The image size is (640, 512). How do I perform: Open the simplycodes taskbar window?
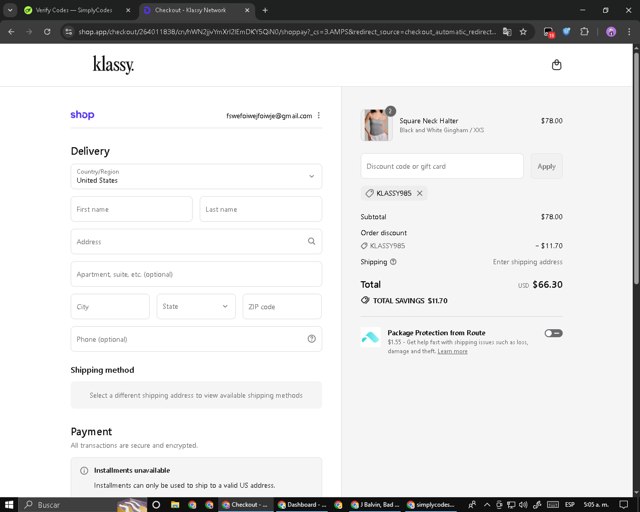coord(431,505)
